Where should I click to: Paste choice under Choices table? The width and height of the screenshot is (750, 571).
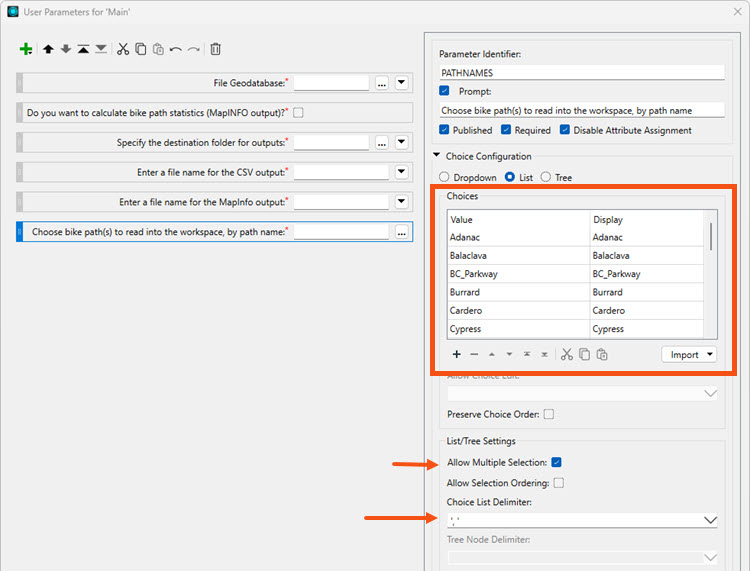[602, 354]
